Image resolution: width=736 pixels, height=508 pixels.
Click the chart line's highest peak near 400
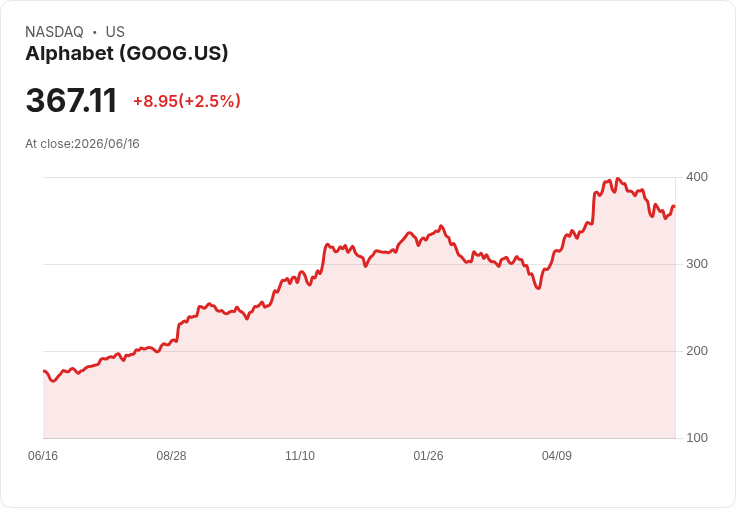tap(617, 179)
